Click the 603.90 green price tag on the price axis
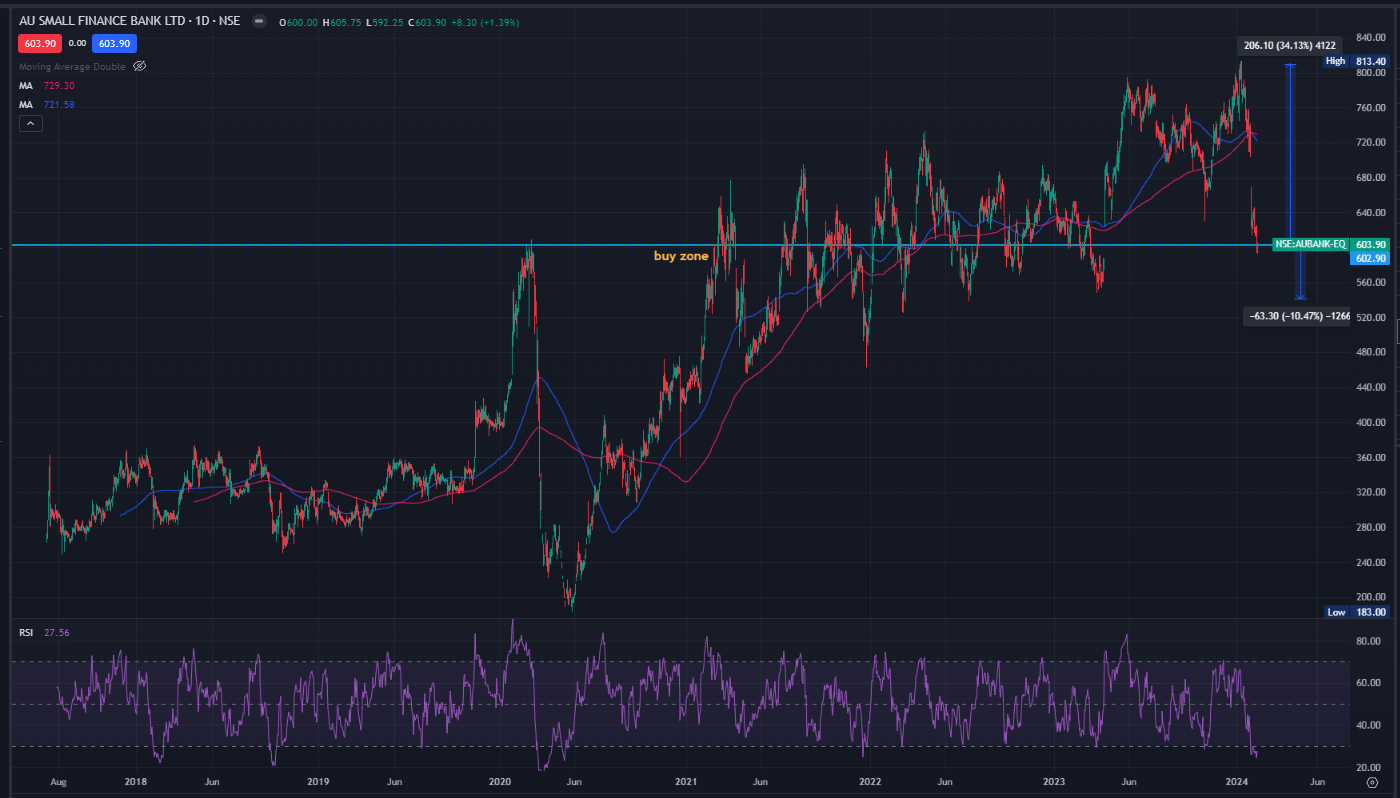 pyautogui.click(x=1370, y=244)
